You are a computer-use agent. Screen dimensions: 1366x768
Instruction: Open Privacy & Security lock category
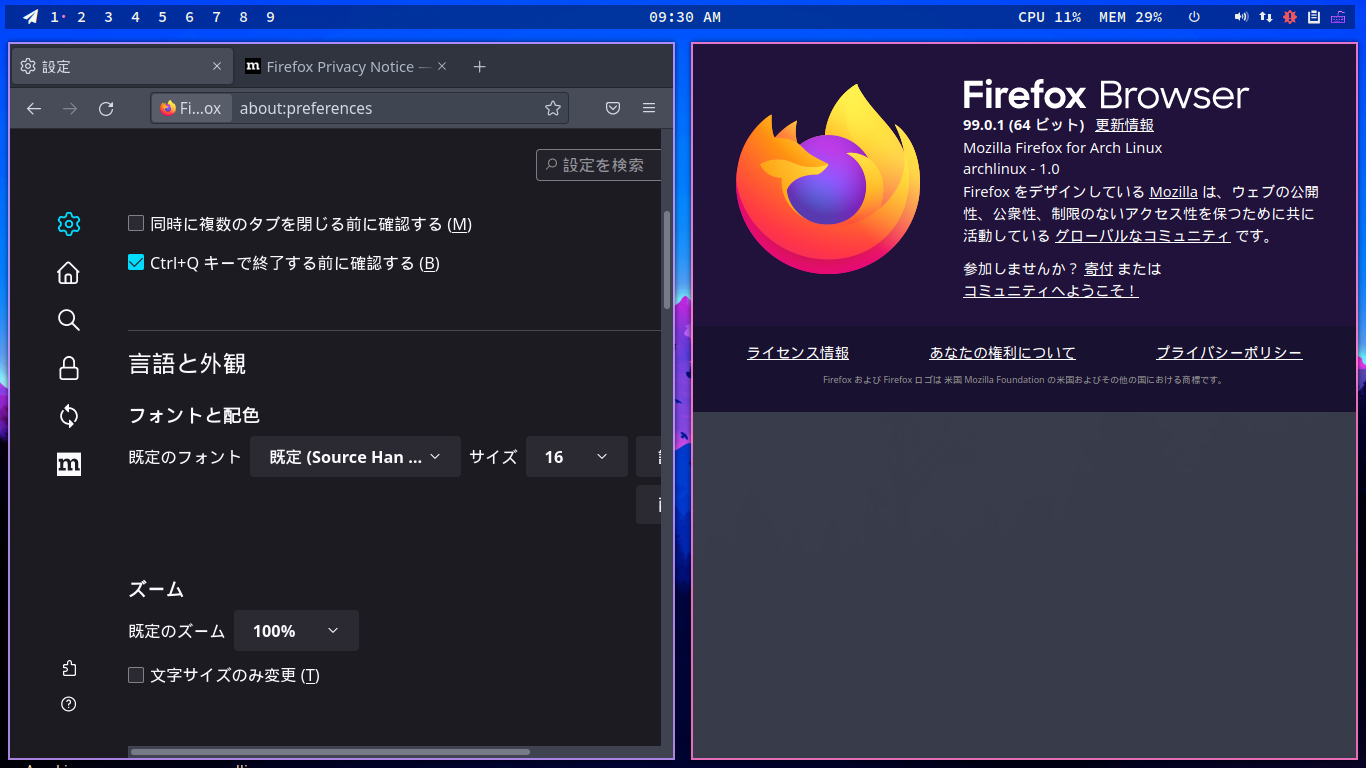[x=68, y=368]
